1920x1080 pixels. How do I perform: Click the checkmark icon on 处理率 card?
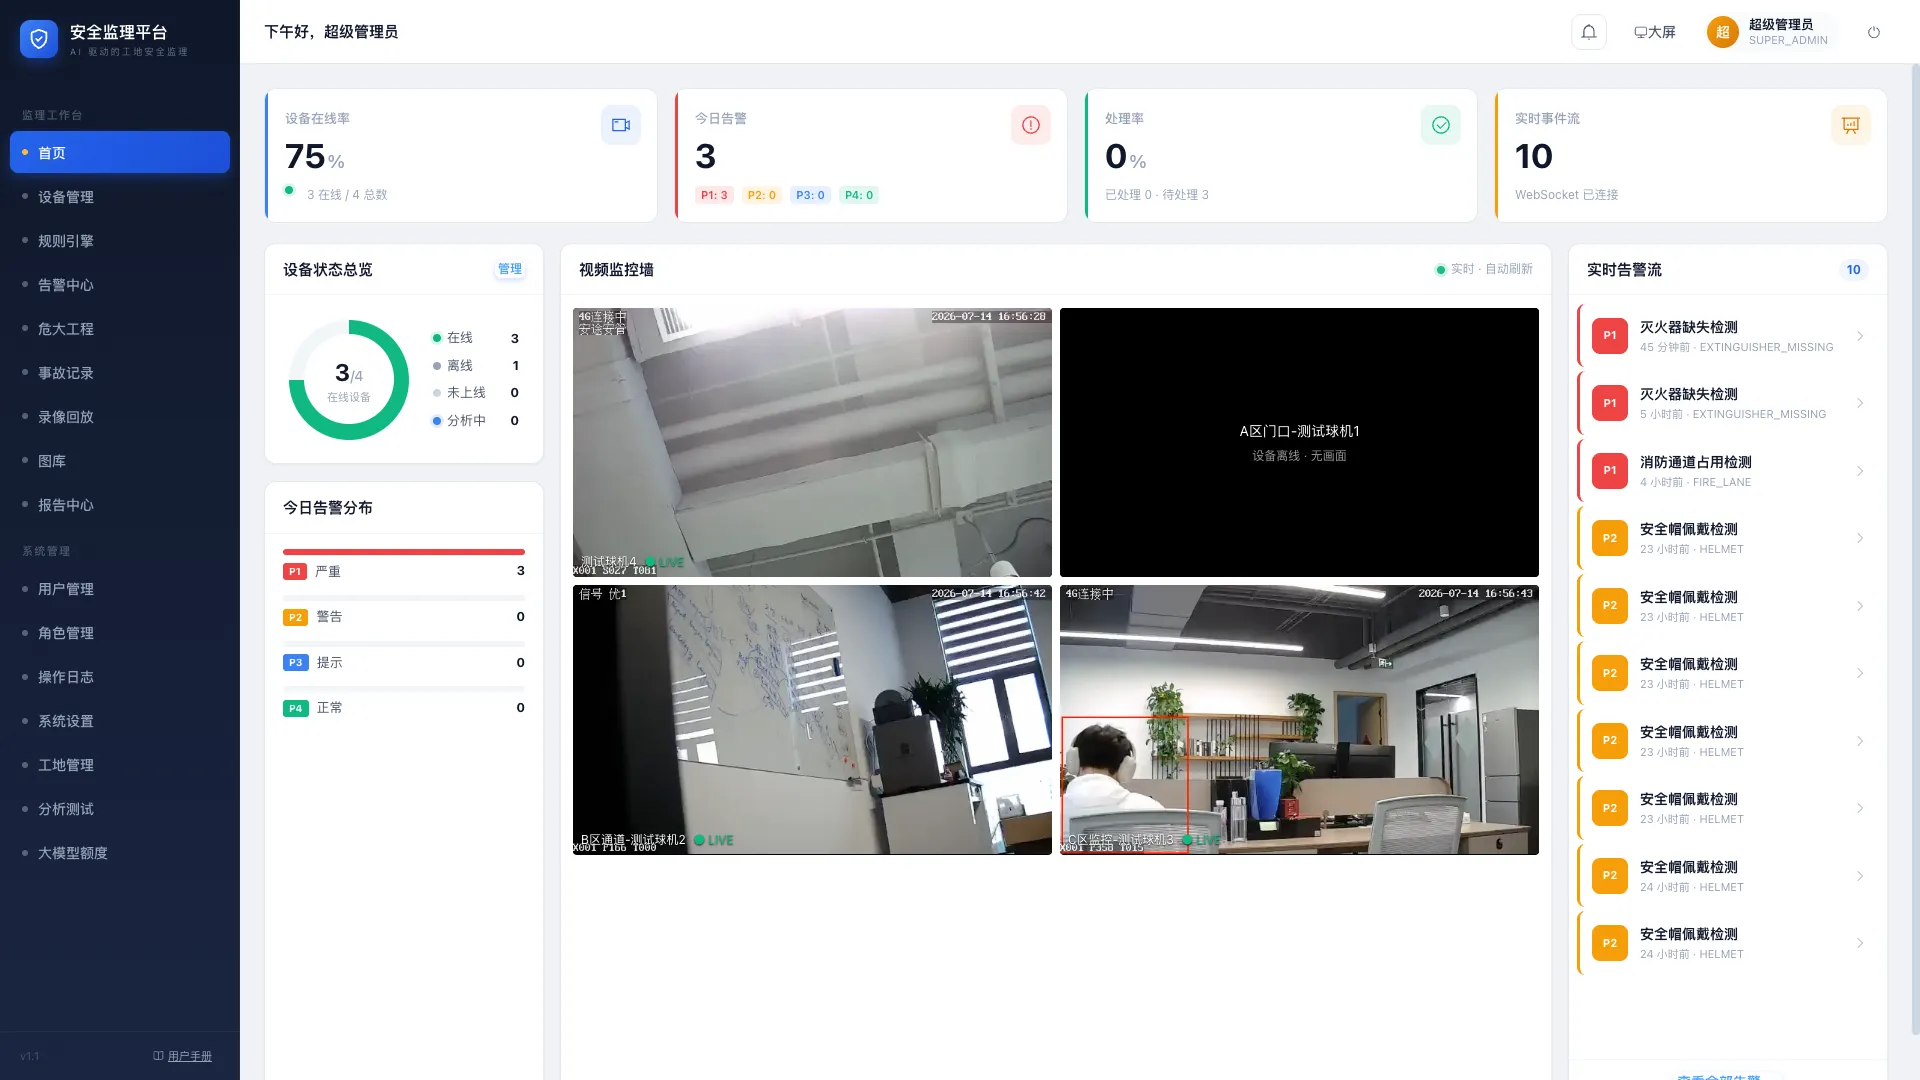point(1441,125)
